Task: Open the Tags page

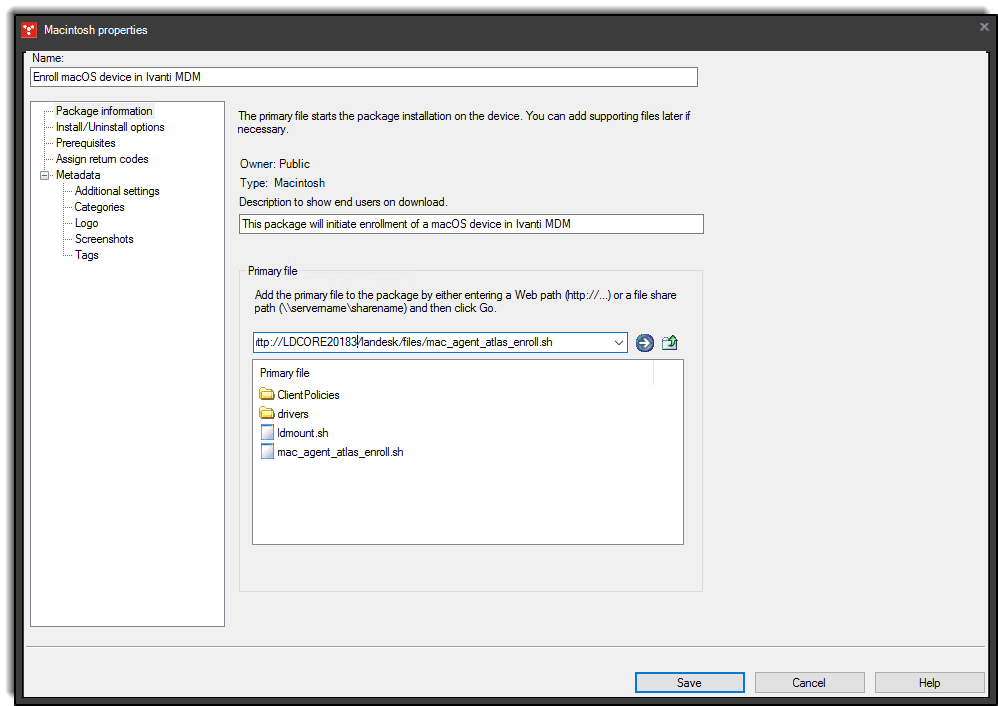Action: click(86, 255)
